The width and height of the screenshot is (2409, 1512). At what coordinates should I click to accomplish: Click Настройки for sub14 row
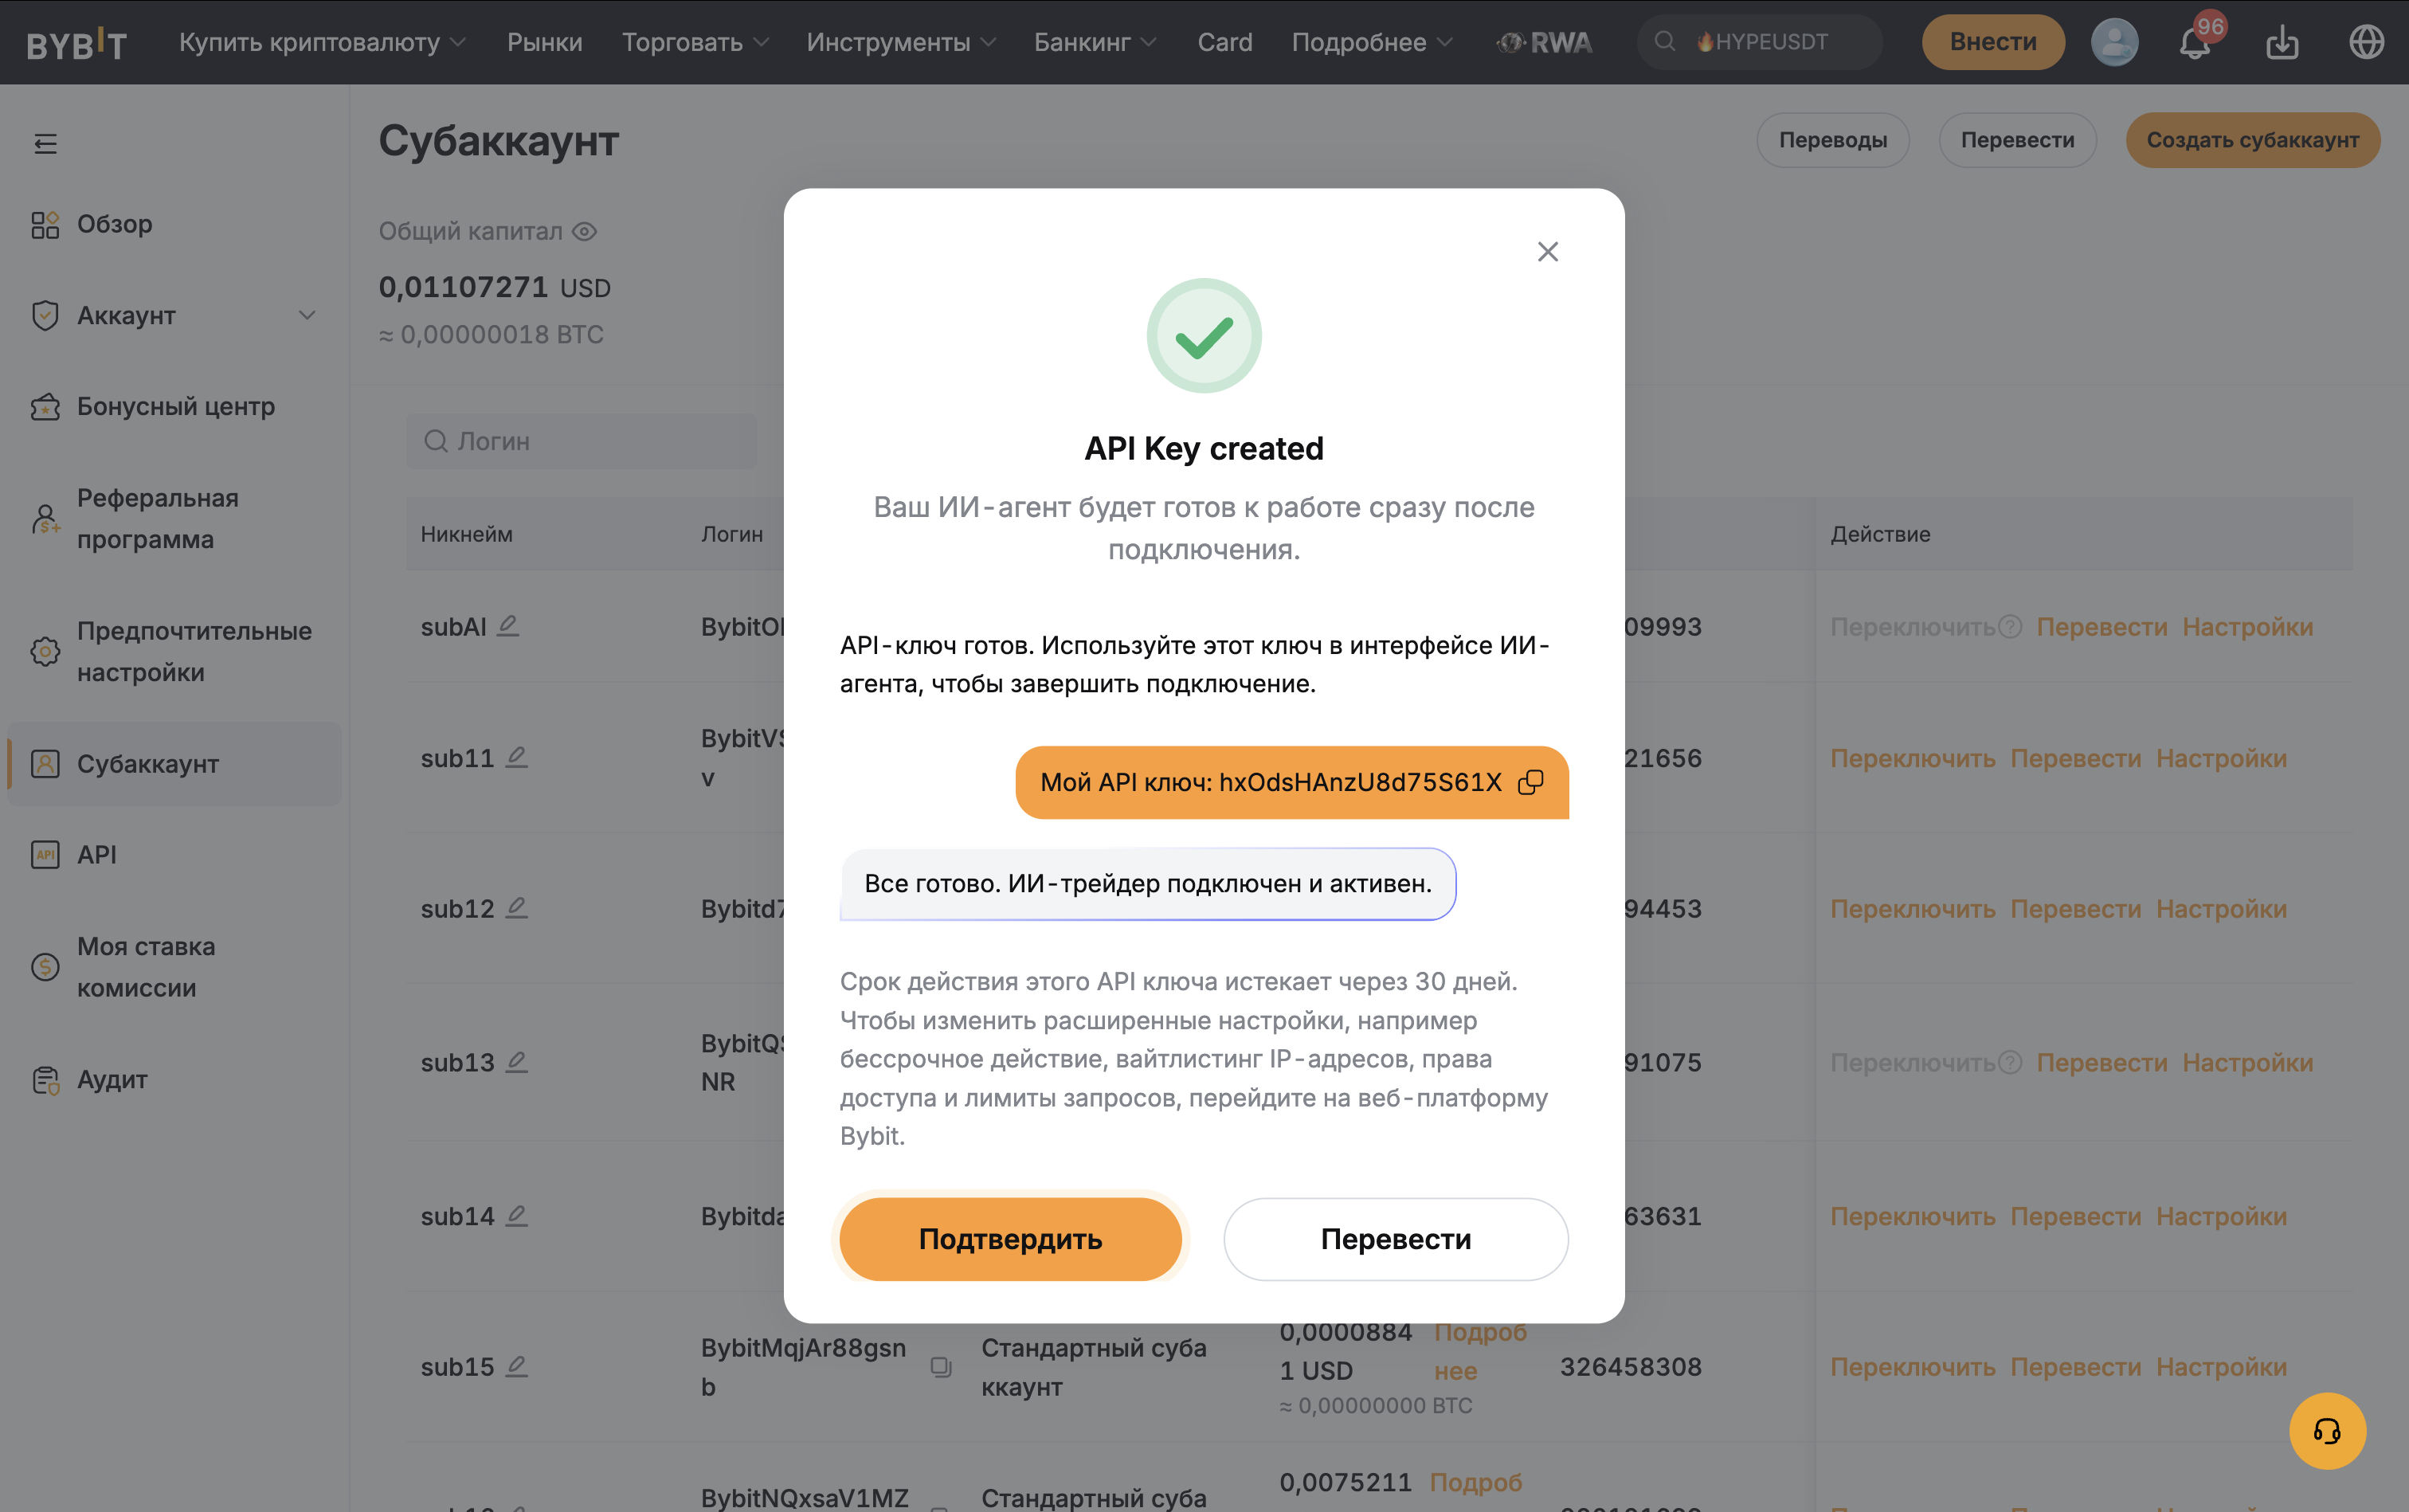(2221, 1217)
